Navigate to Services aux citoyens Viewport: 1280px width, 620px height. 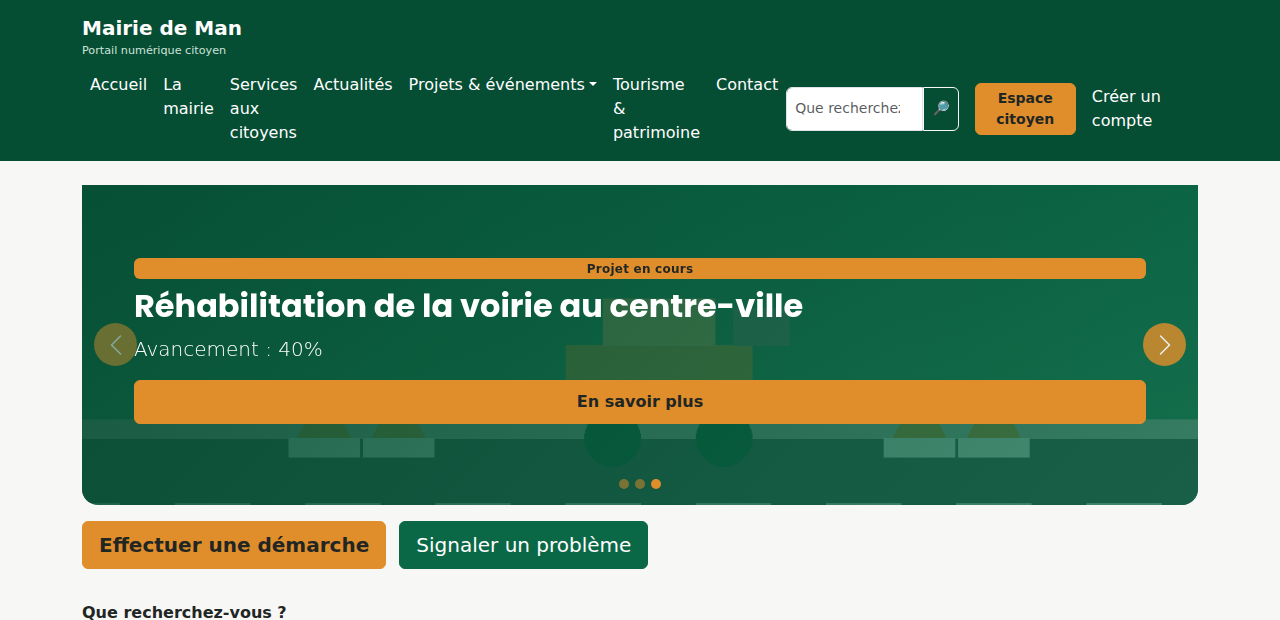pyautogui.click(x=263, y=109)
